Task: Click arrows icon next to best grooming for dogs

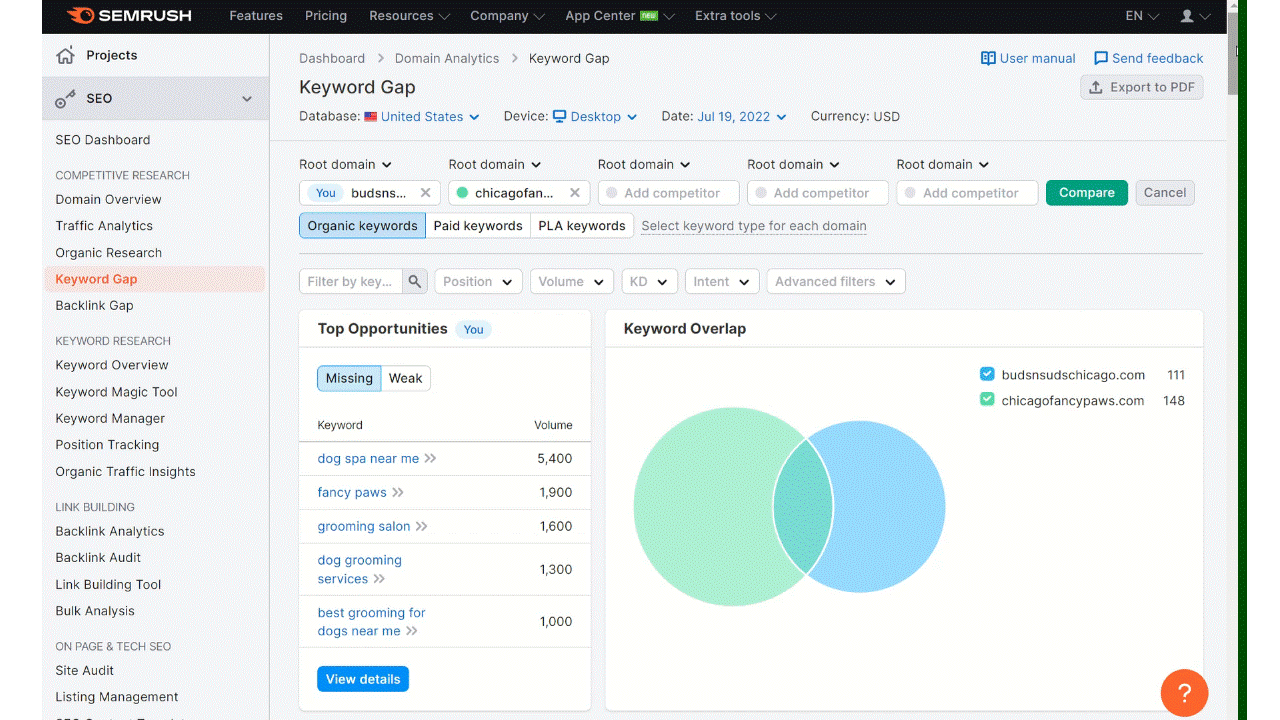Action: (412, 631)
